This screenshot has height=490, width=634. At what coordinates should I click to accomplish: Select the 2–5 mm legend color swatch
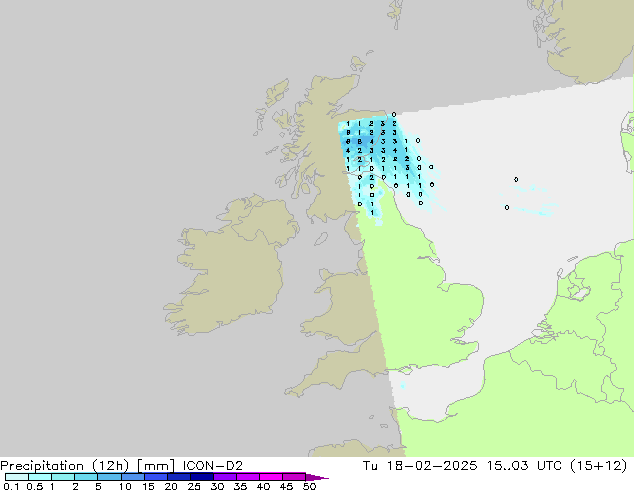click(x=86, y=477)
